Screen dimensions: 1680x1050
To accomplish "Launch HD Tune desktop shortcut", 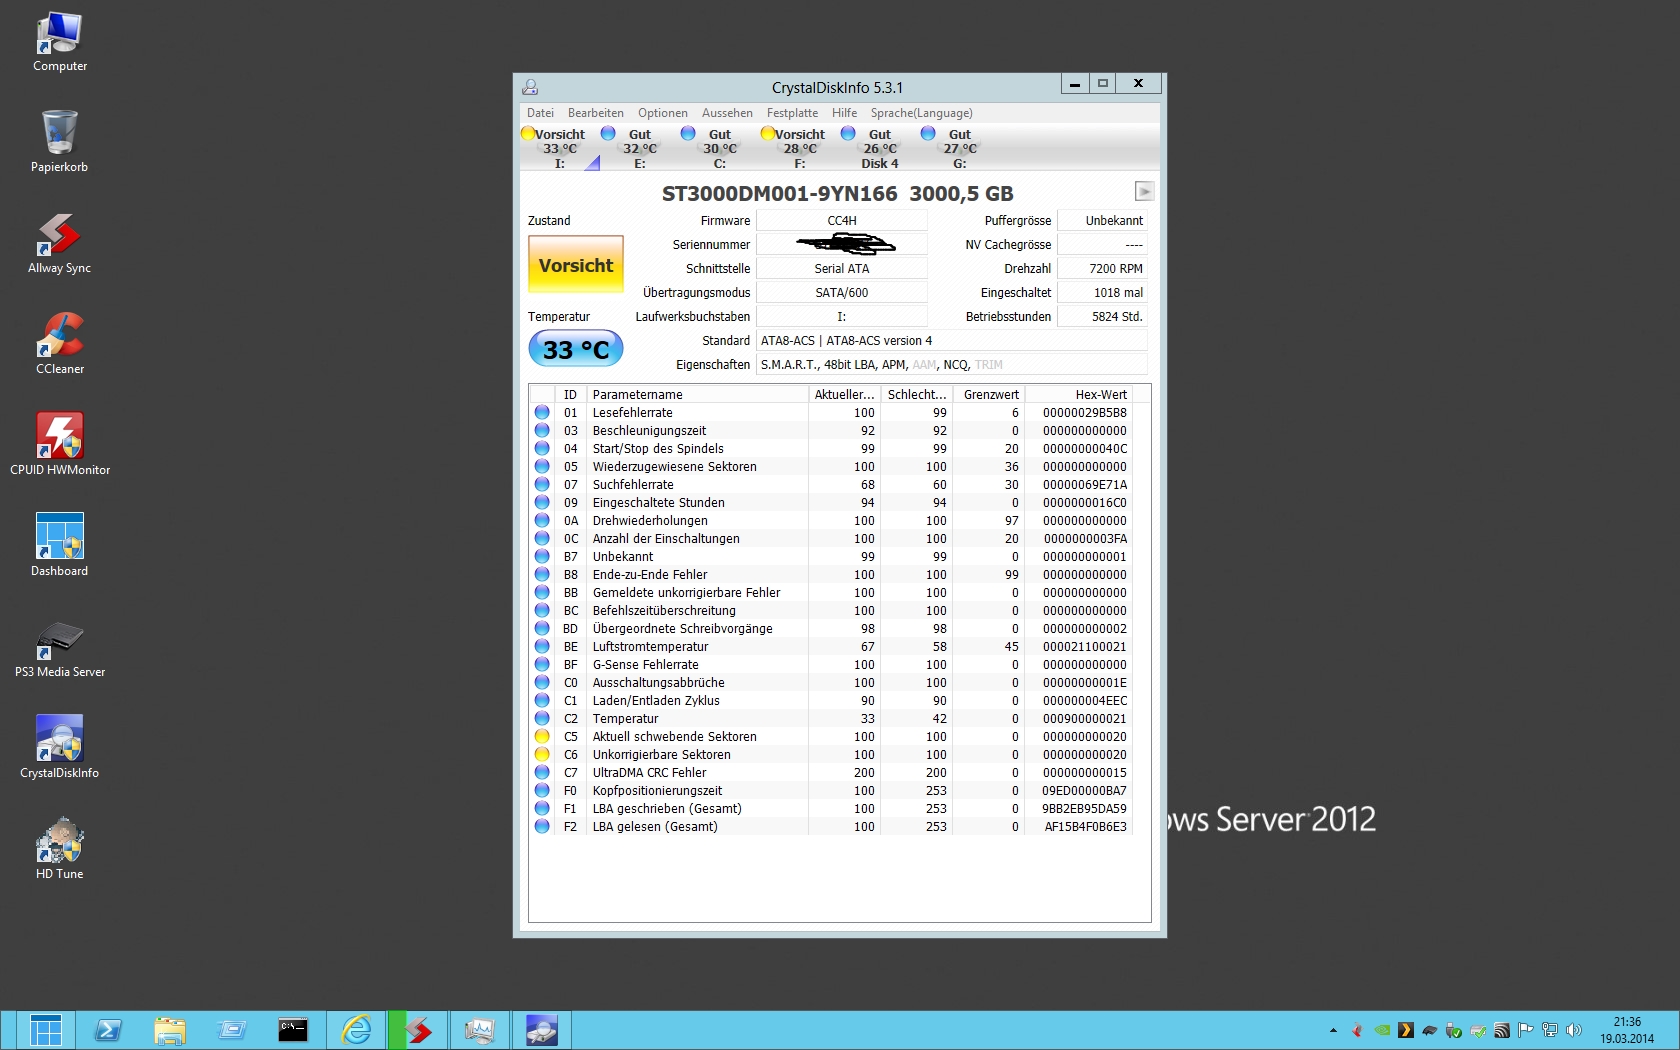I will pos(59,849).
